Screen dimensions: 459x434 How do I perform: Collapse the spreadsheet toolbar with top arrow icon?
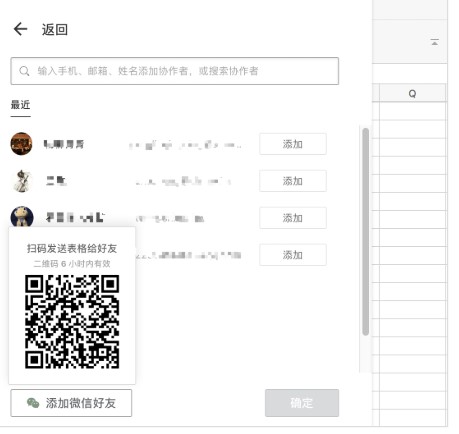[x=434, y=42]
